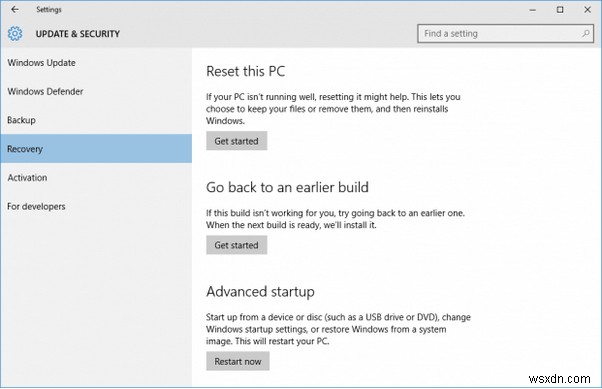The image size is (602, 389).
Task: Click the Reset this PC heading
Action: [246, 71]
